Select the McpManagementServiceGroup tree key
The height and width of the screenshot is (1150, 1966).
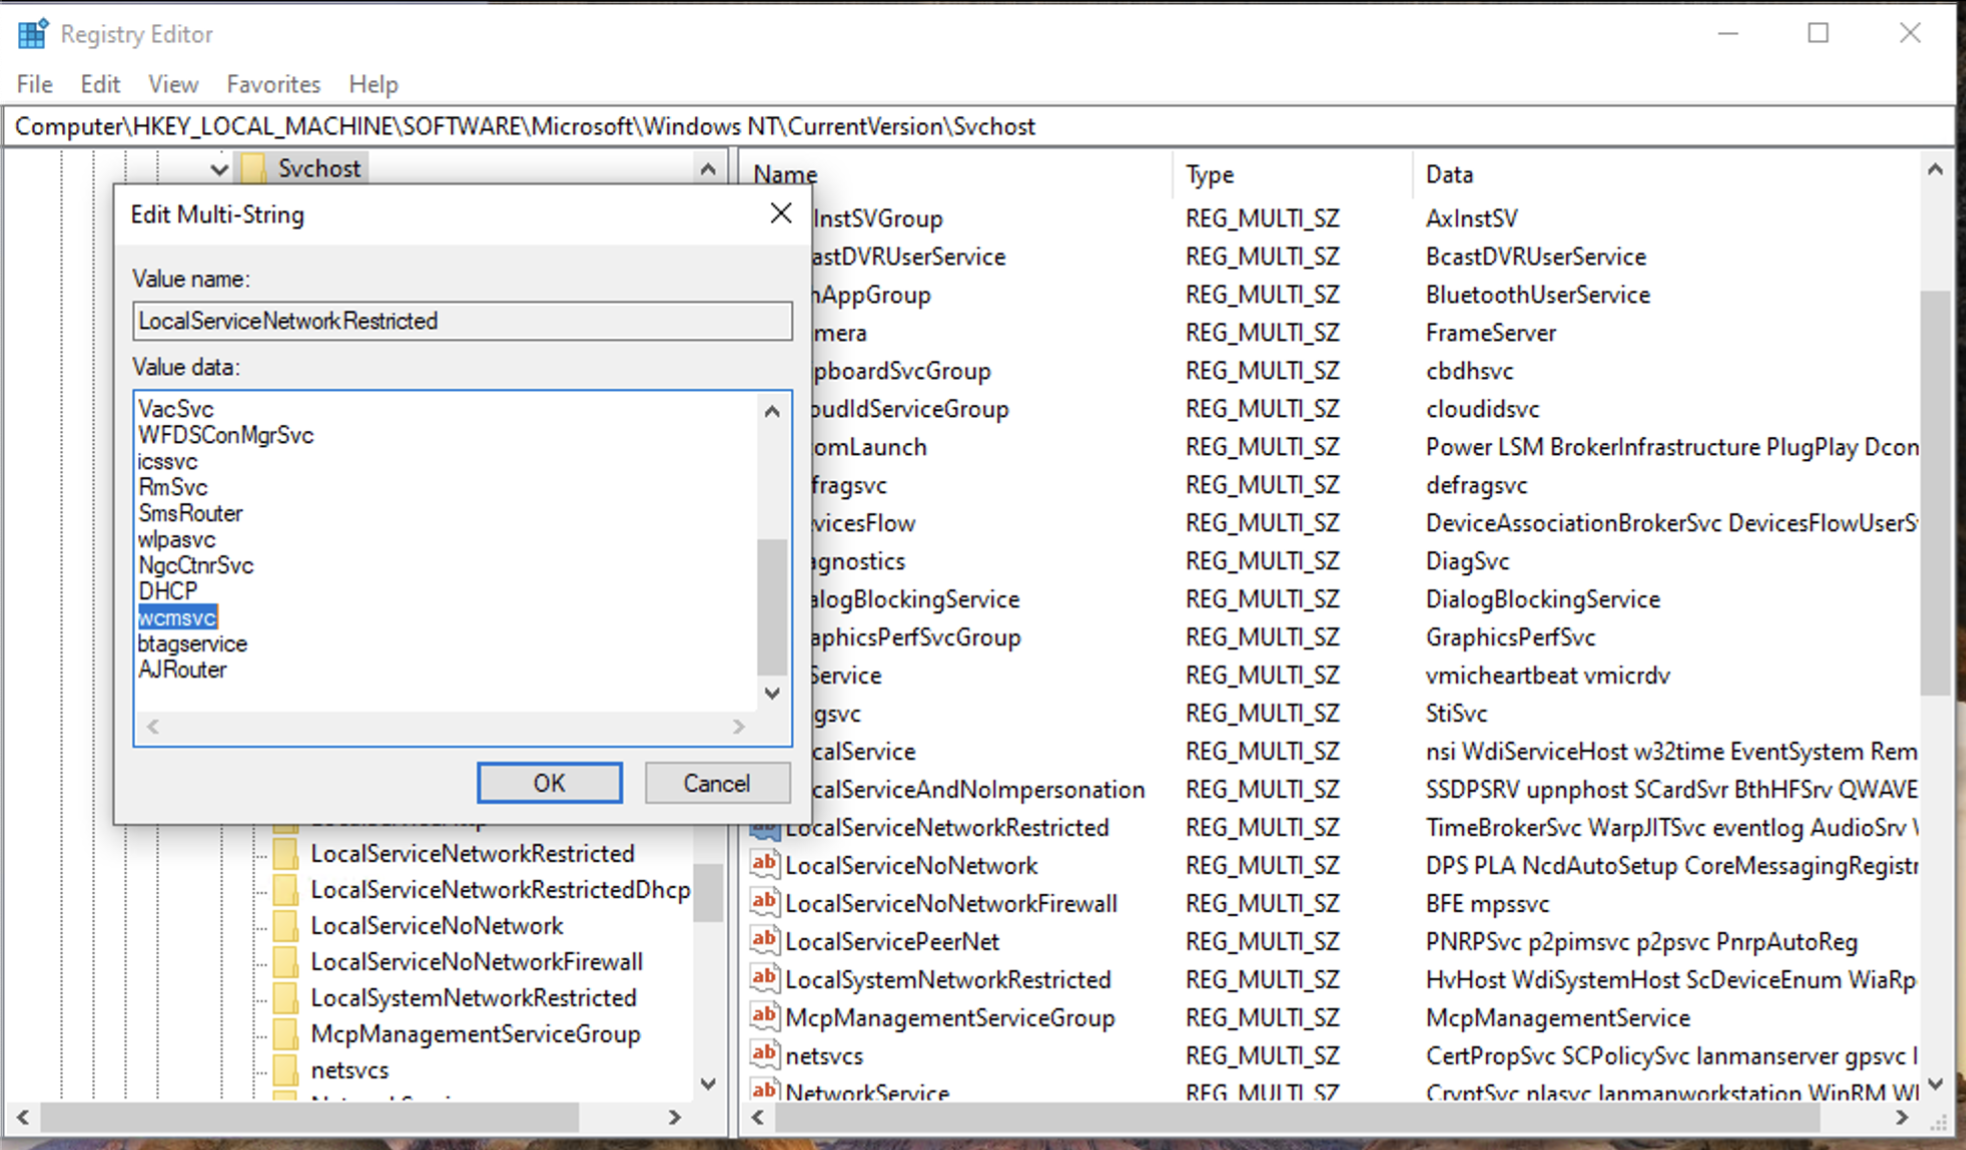pos(475,1033)
